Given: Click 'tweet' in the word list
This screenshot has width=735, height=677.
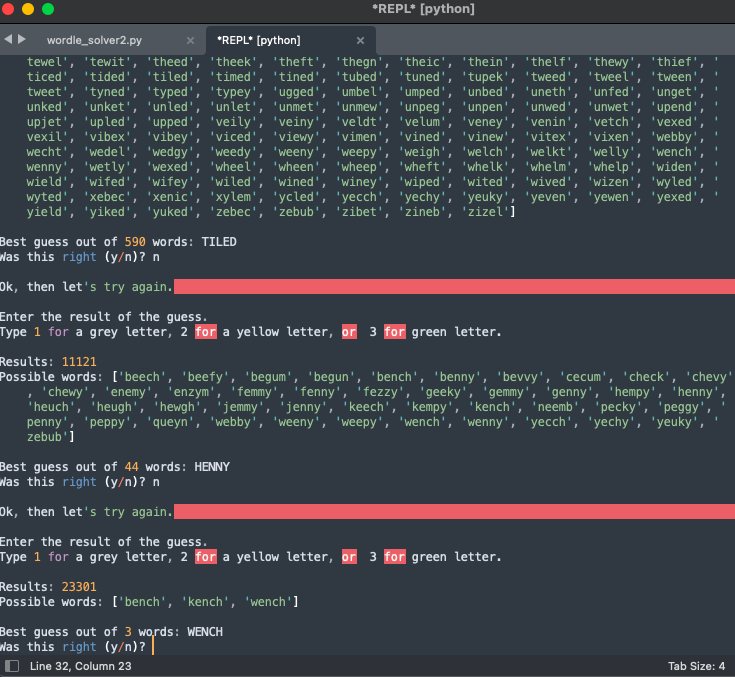Looking at the screenshot, I should point(44,92).
